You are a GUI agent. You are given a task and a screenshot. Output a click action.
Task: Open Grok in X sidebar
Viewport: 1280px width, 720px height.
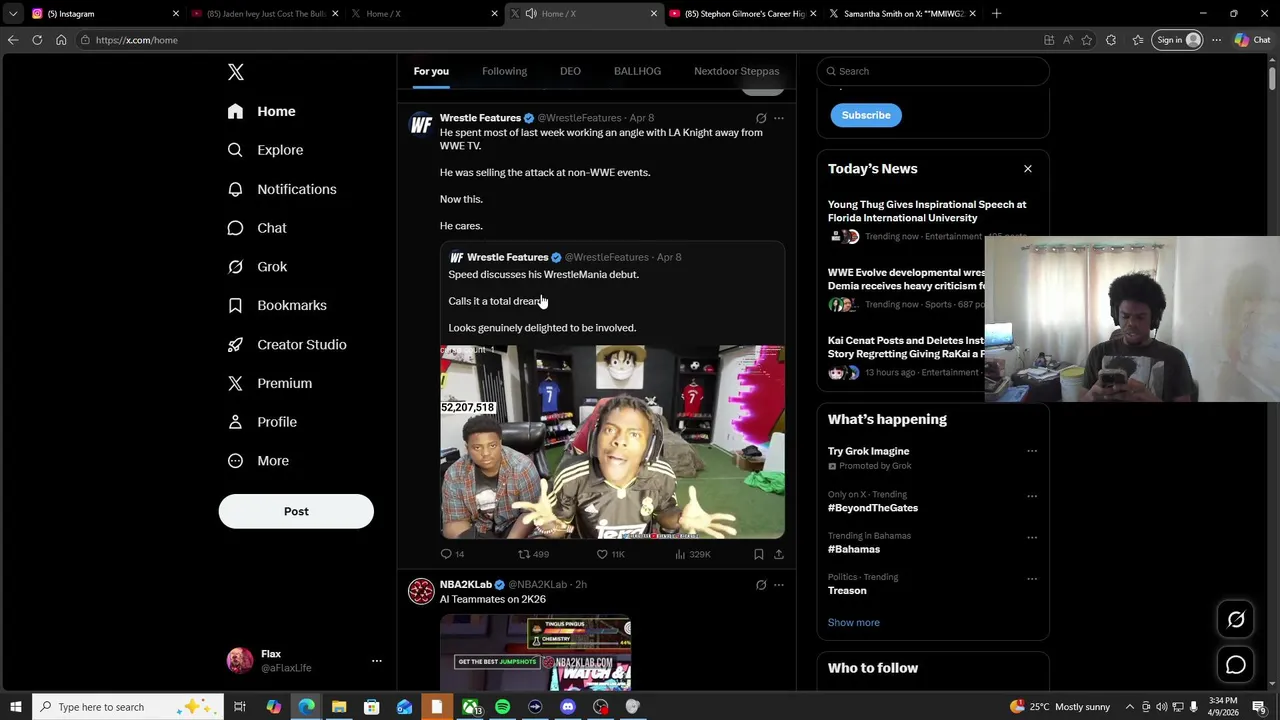[258, 267]
